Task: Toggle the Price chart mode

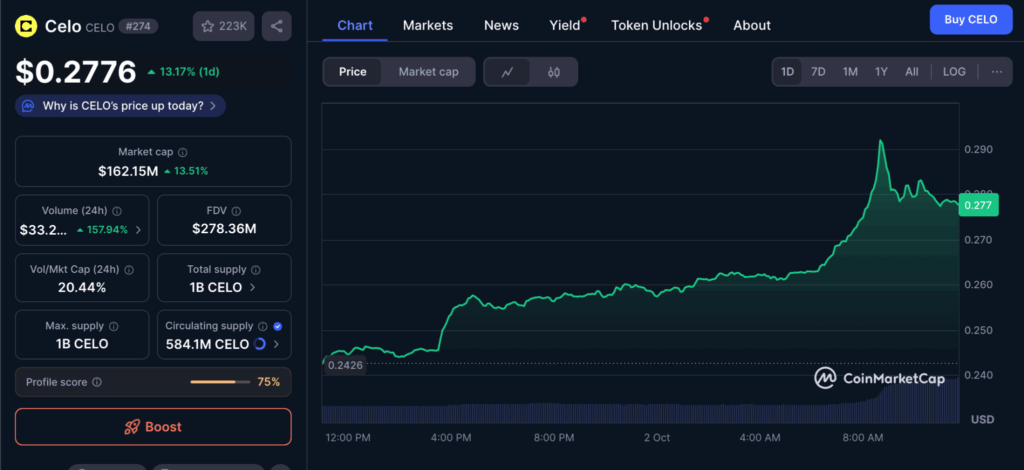Action: pos(353,72)
